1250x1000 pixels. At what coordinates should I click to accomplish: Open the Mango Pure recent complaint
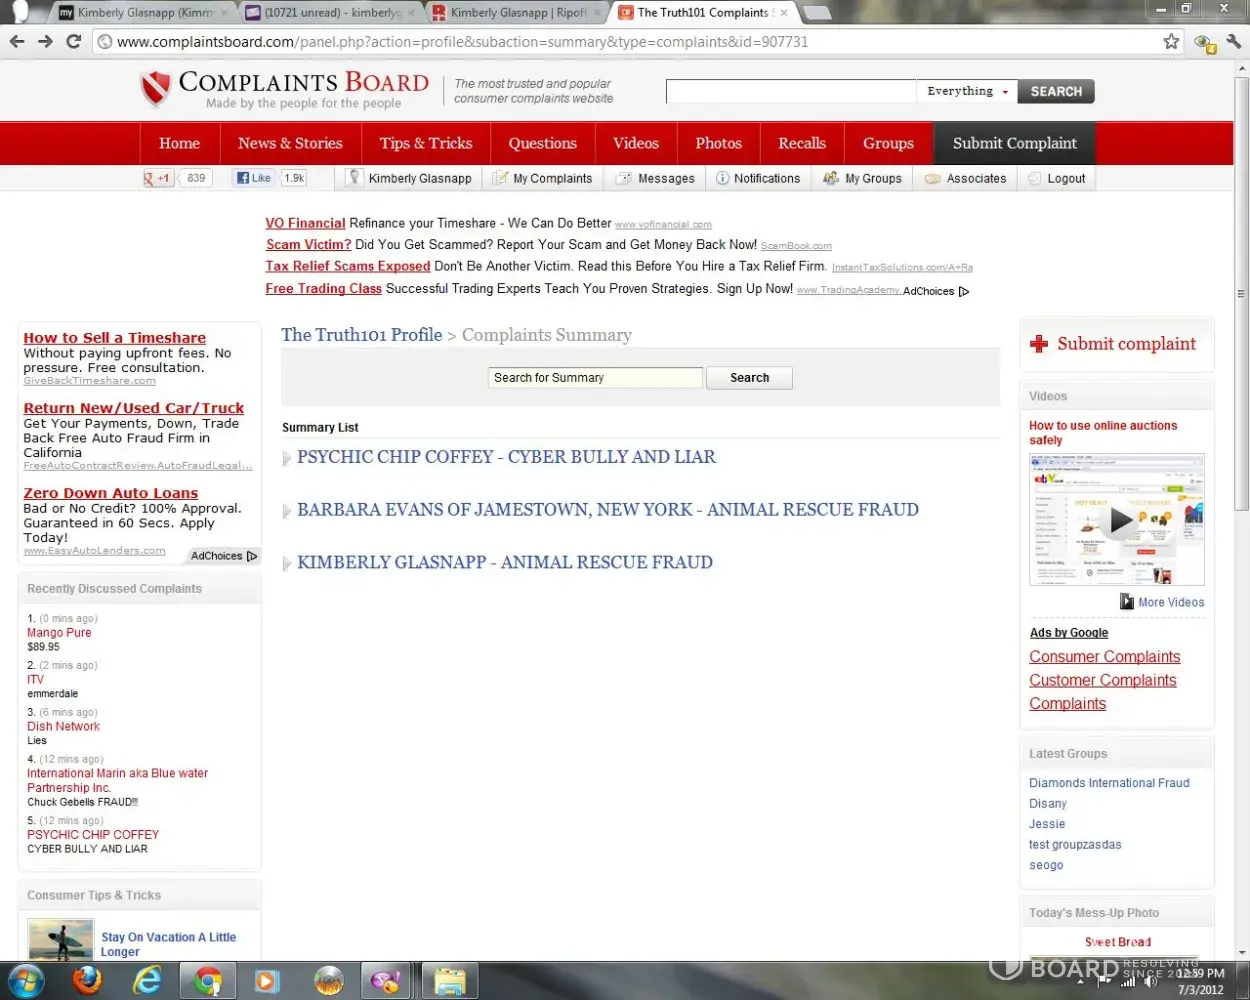[59, 633]
